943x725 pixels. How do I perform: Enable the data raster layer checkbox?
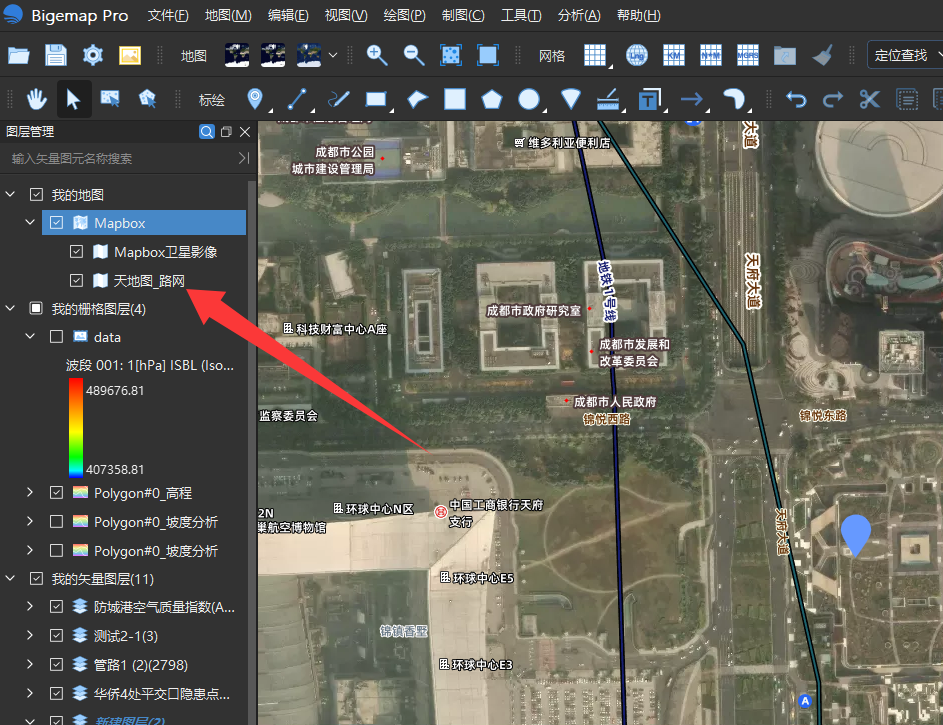click(57, 336)
